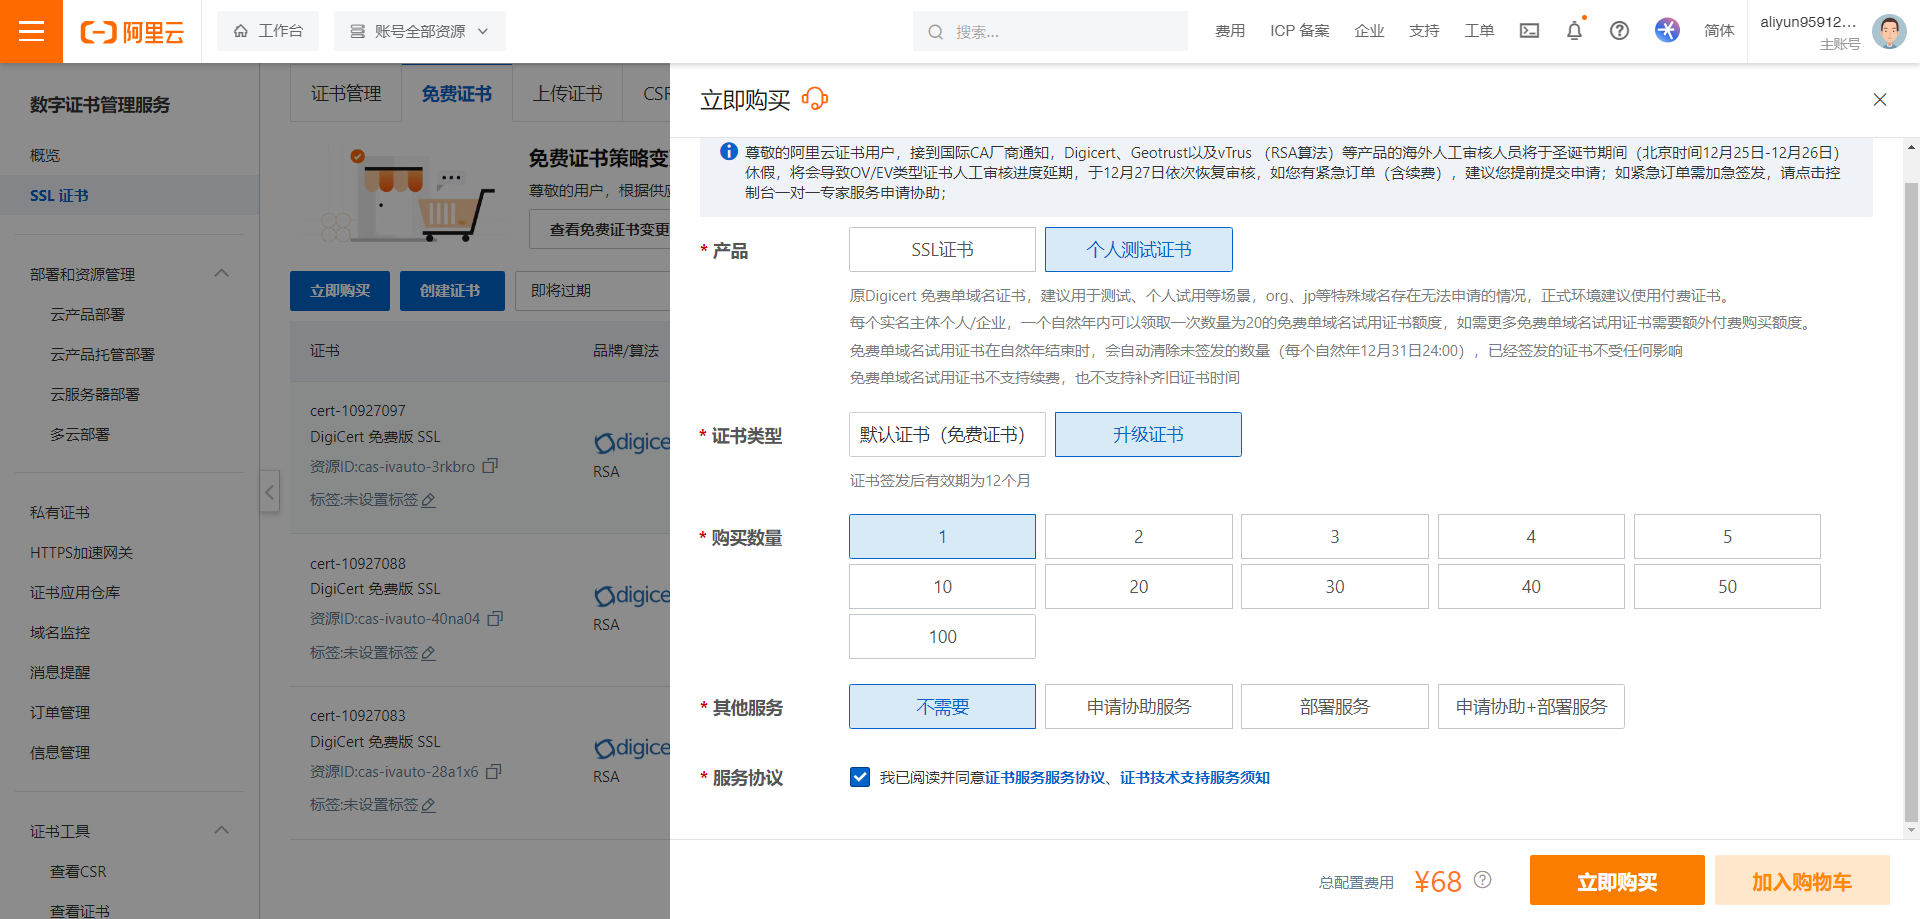Focus the top search field
This screenshot has height=919, width=1920.
pyautogui.click(x=1050, y=31)
